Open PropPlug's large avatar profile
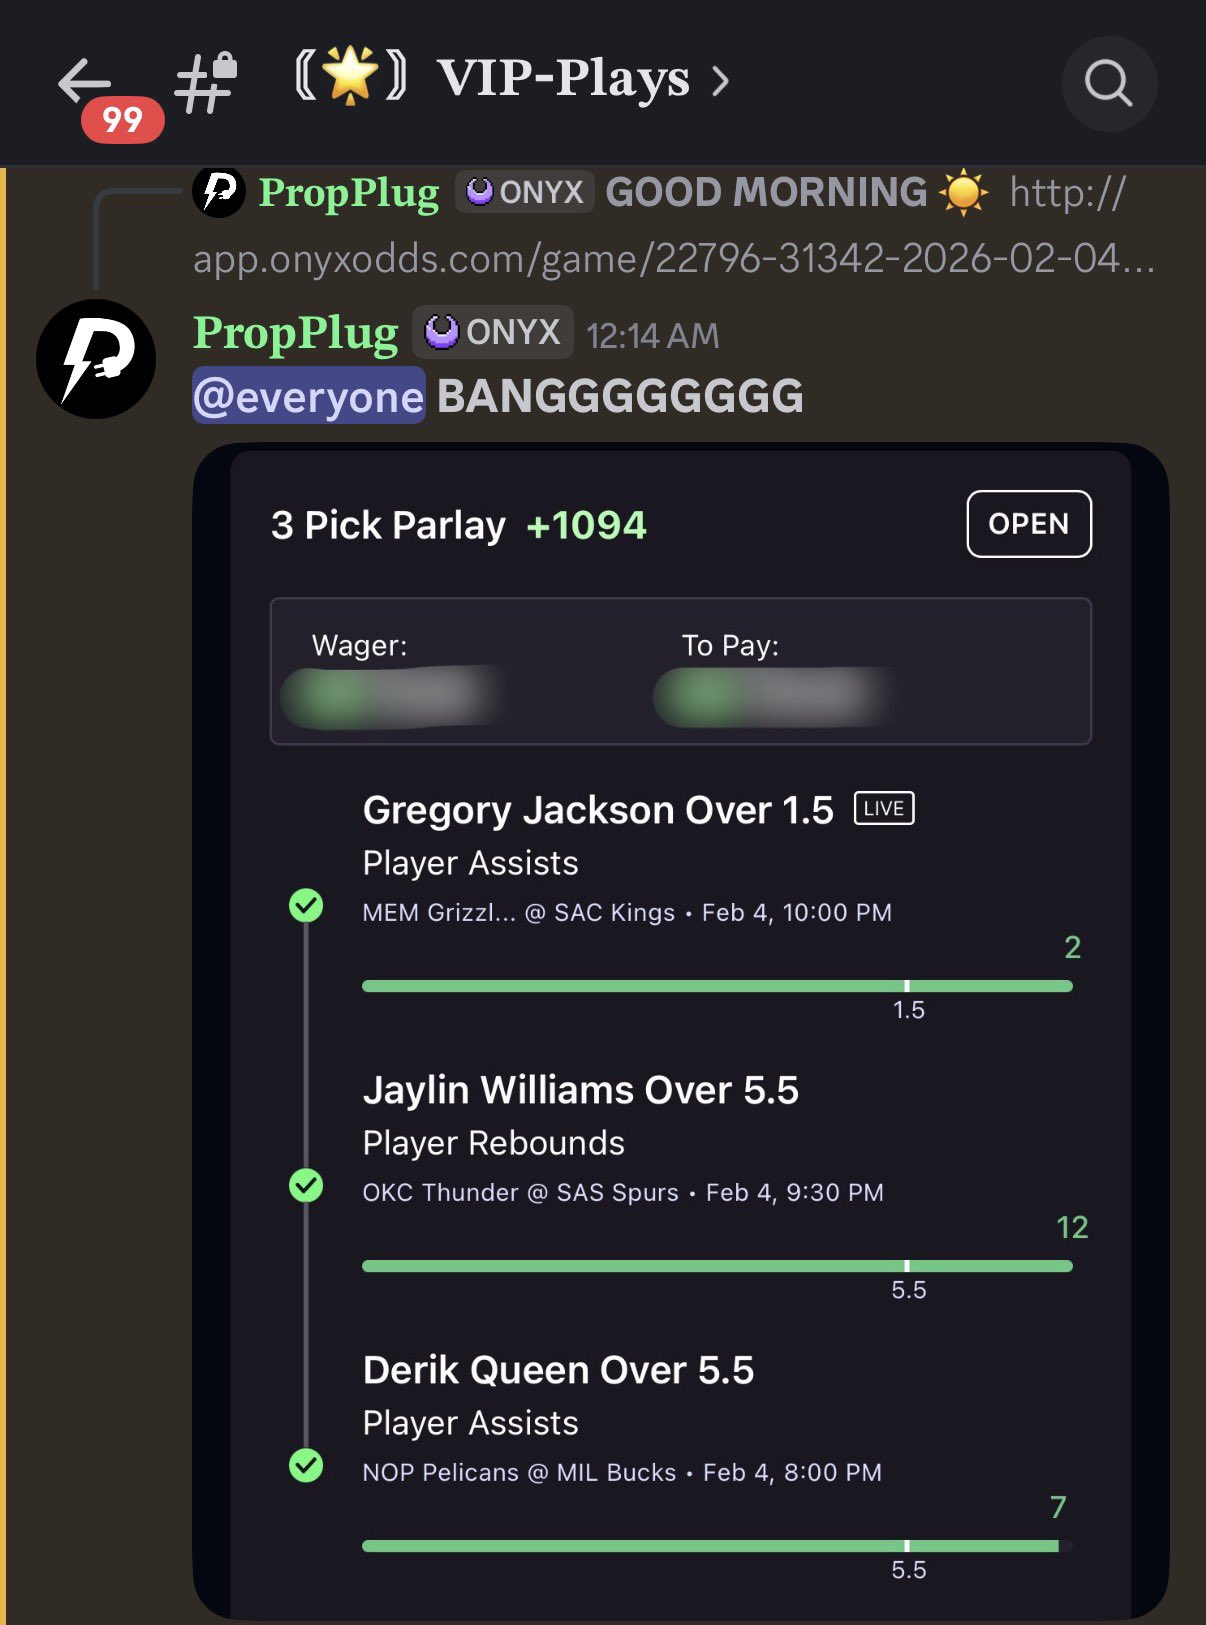Screen dimensions: 1206x1625 click(96, 359)
